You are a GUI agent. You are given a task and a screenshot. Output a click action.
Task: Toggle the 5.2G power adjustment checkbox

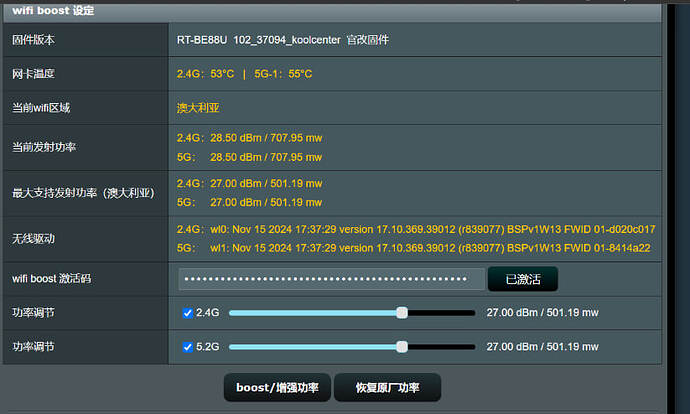click(x=188, y=347)
